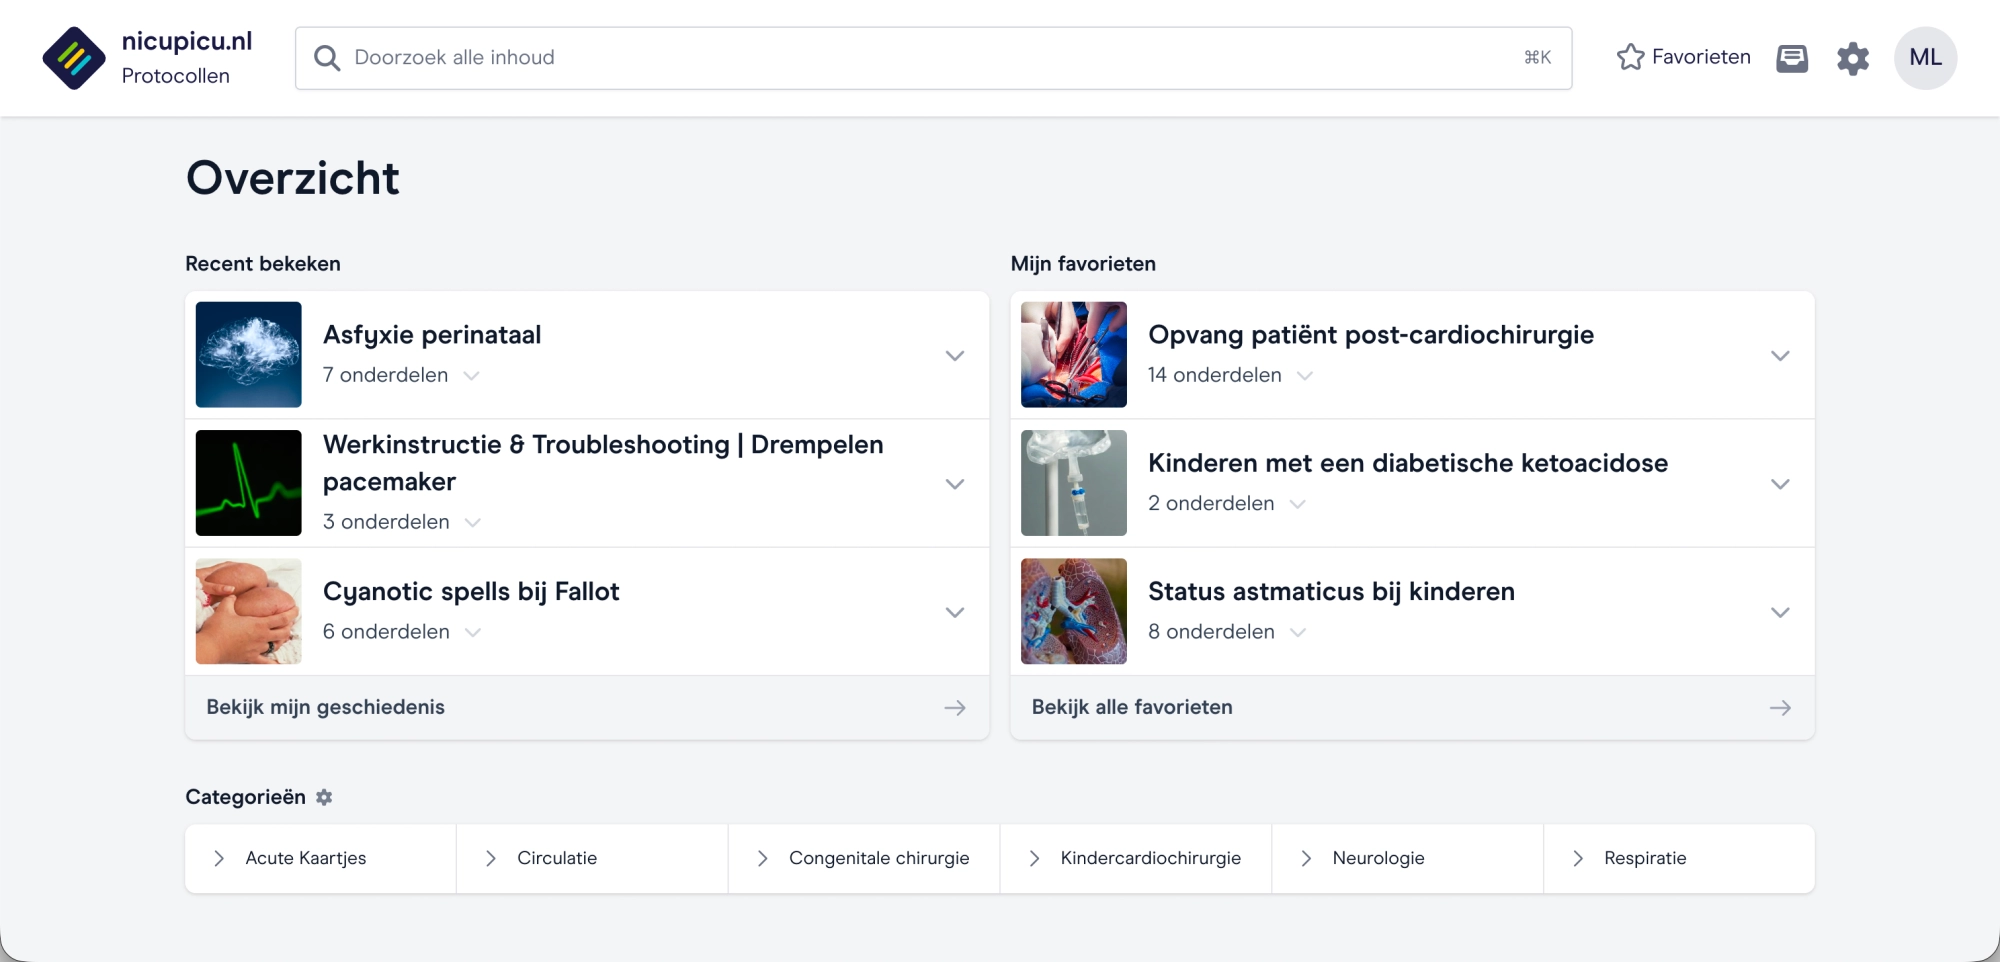2000x962 pixels.
Task: Open the Kinderen met een diabetische ketoacidose protocol
Action: click(1407, 463)
